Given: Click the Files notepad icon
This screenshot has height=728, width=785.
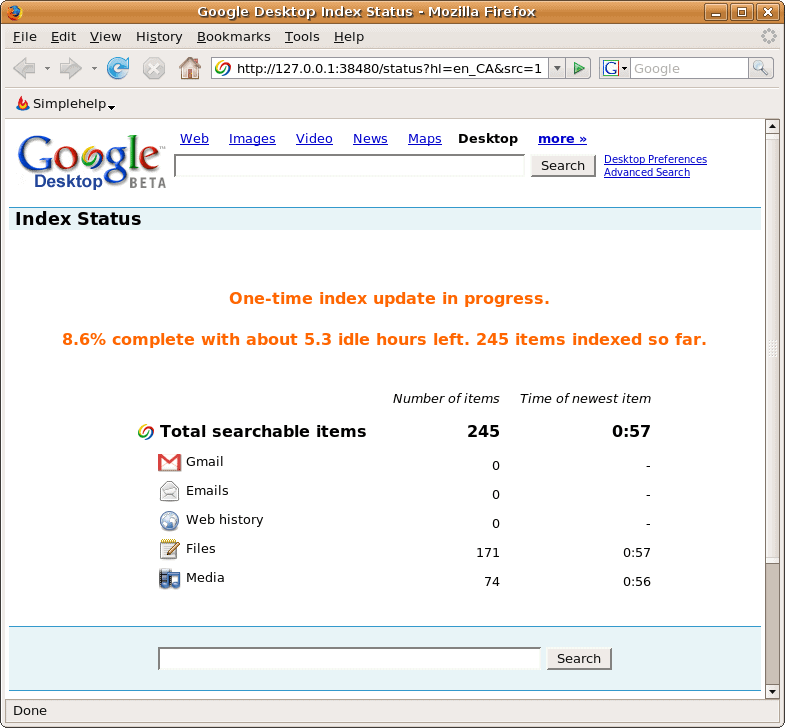Looking at the screenshot, I should (169, 549).
